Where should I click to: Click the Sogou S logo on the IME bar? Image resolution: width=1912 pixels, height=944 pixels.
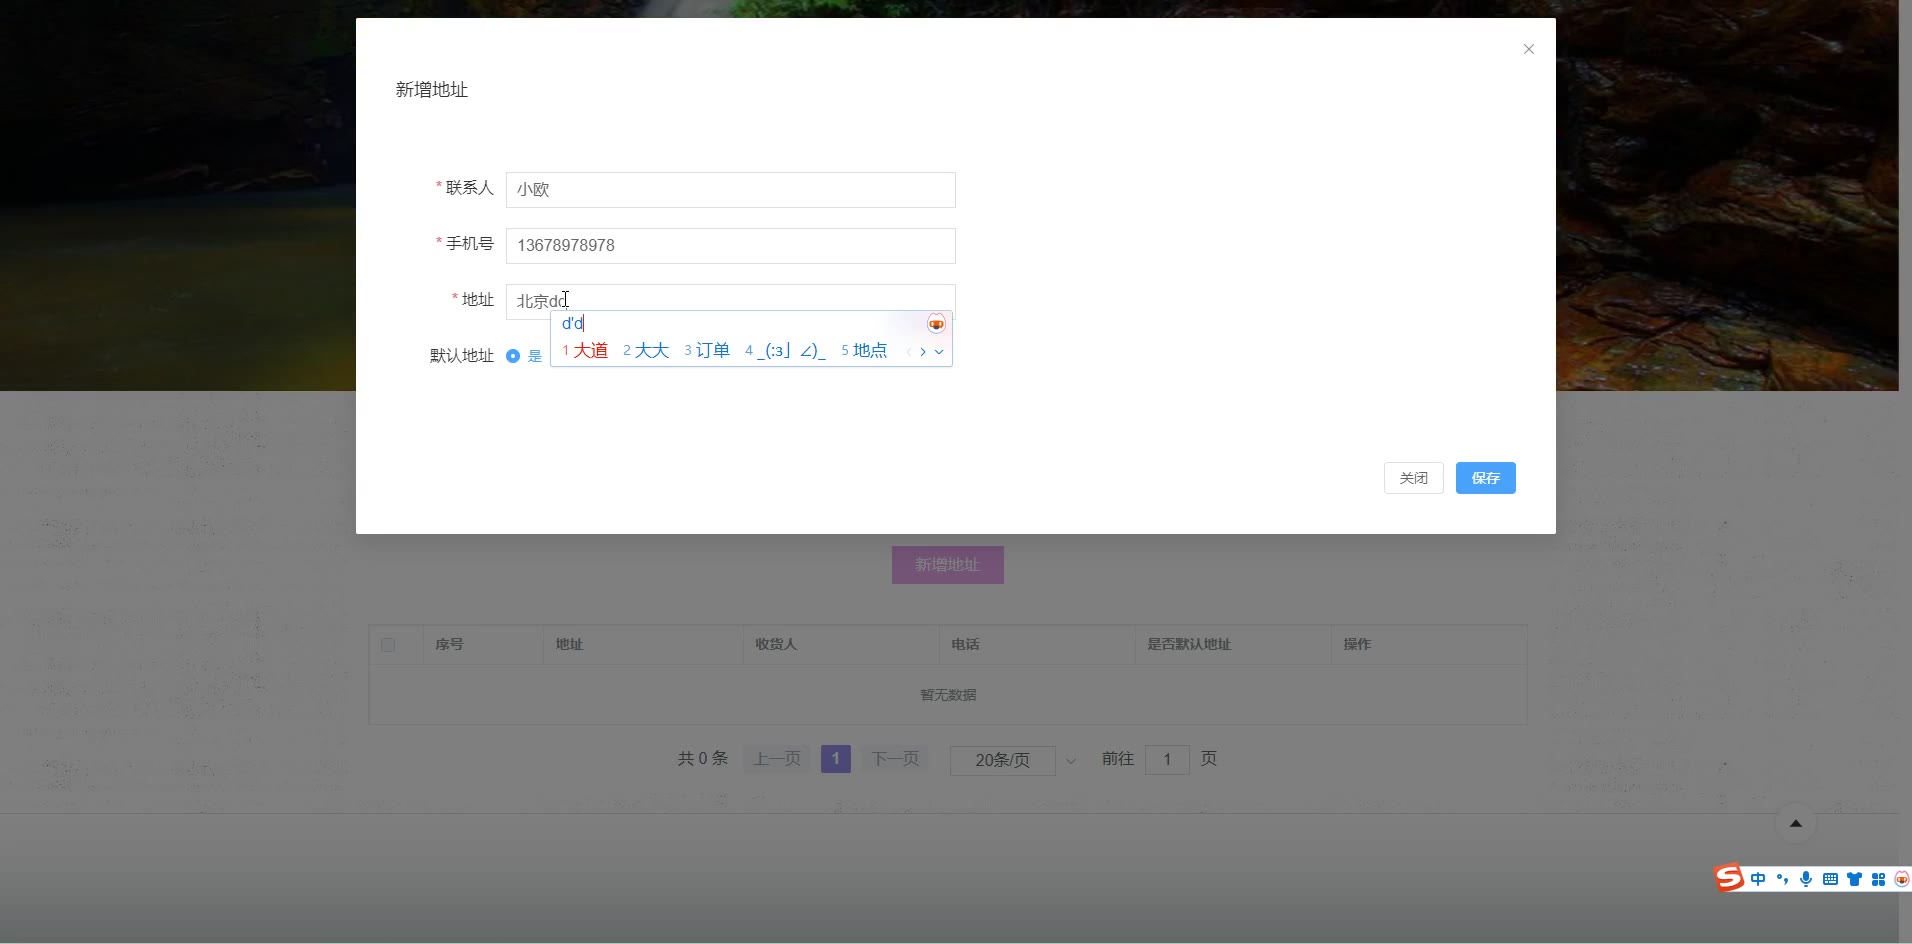(1729, 878)
